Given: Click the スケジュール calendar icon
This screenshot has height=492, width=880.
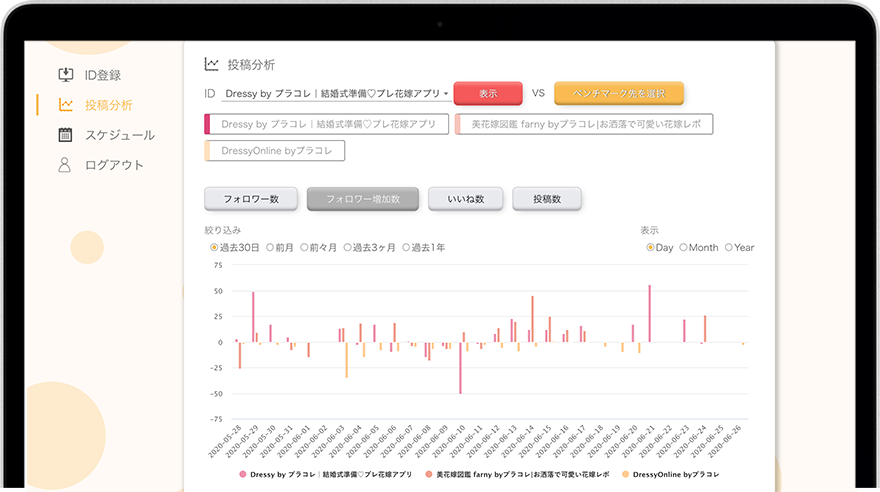Looking at the screenshot, I should (65, 135).
